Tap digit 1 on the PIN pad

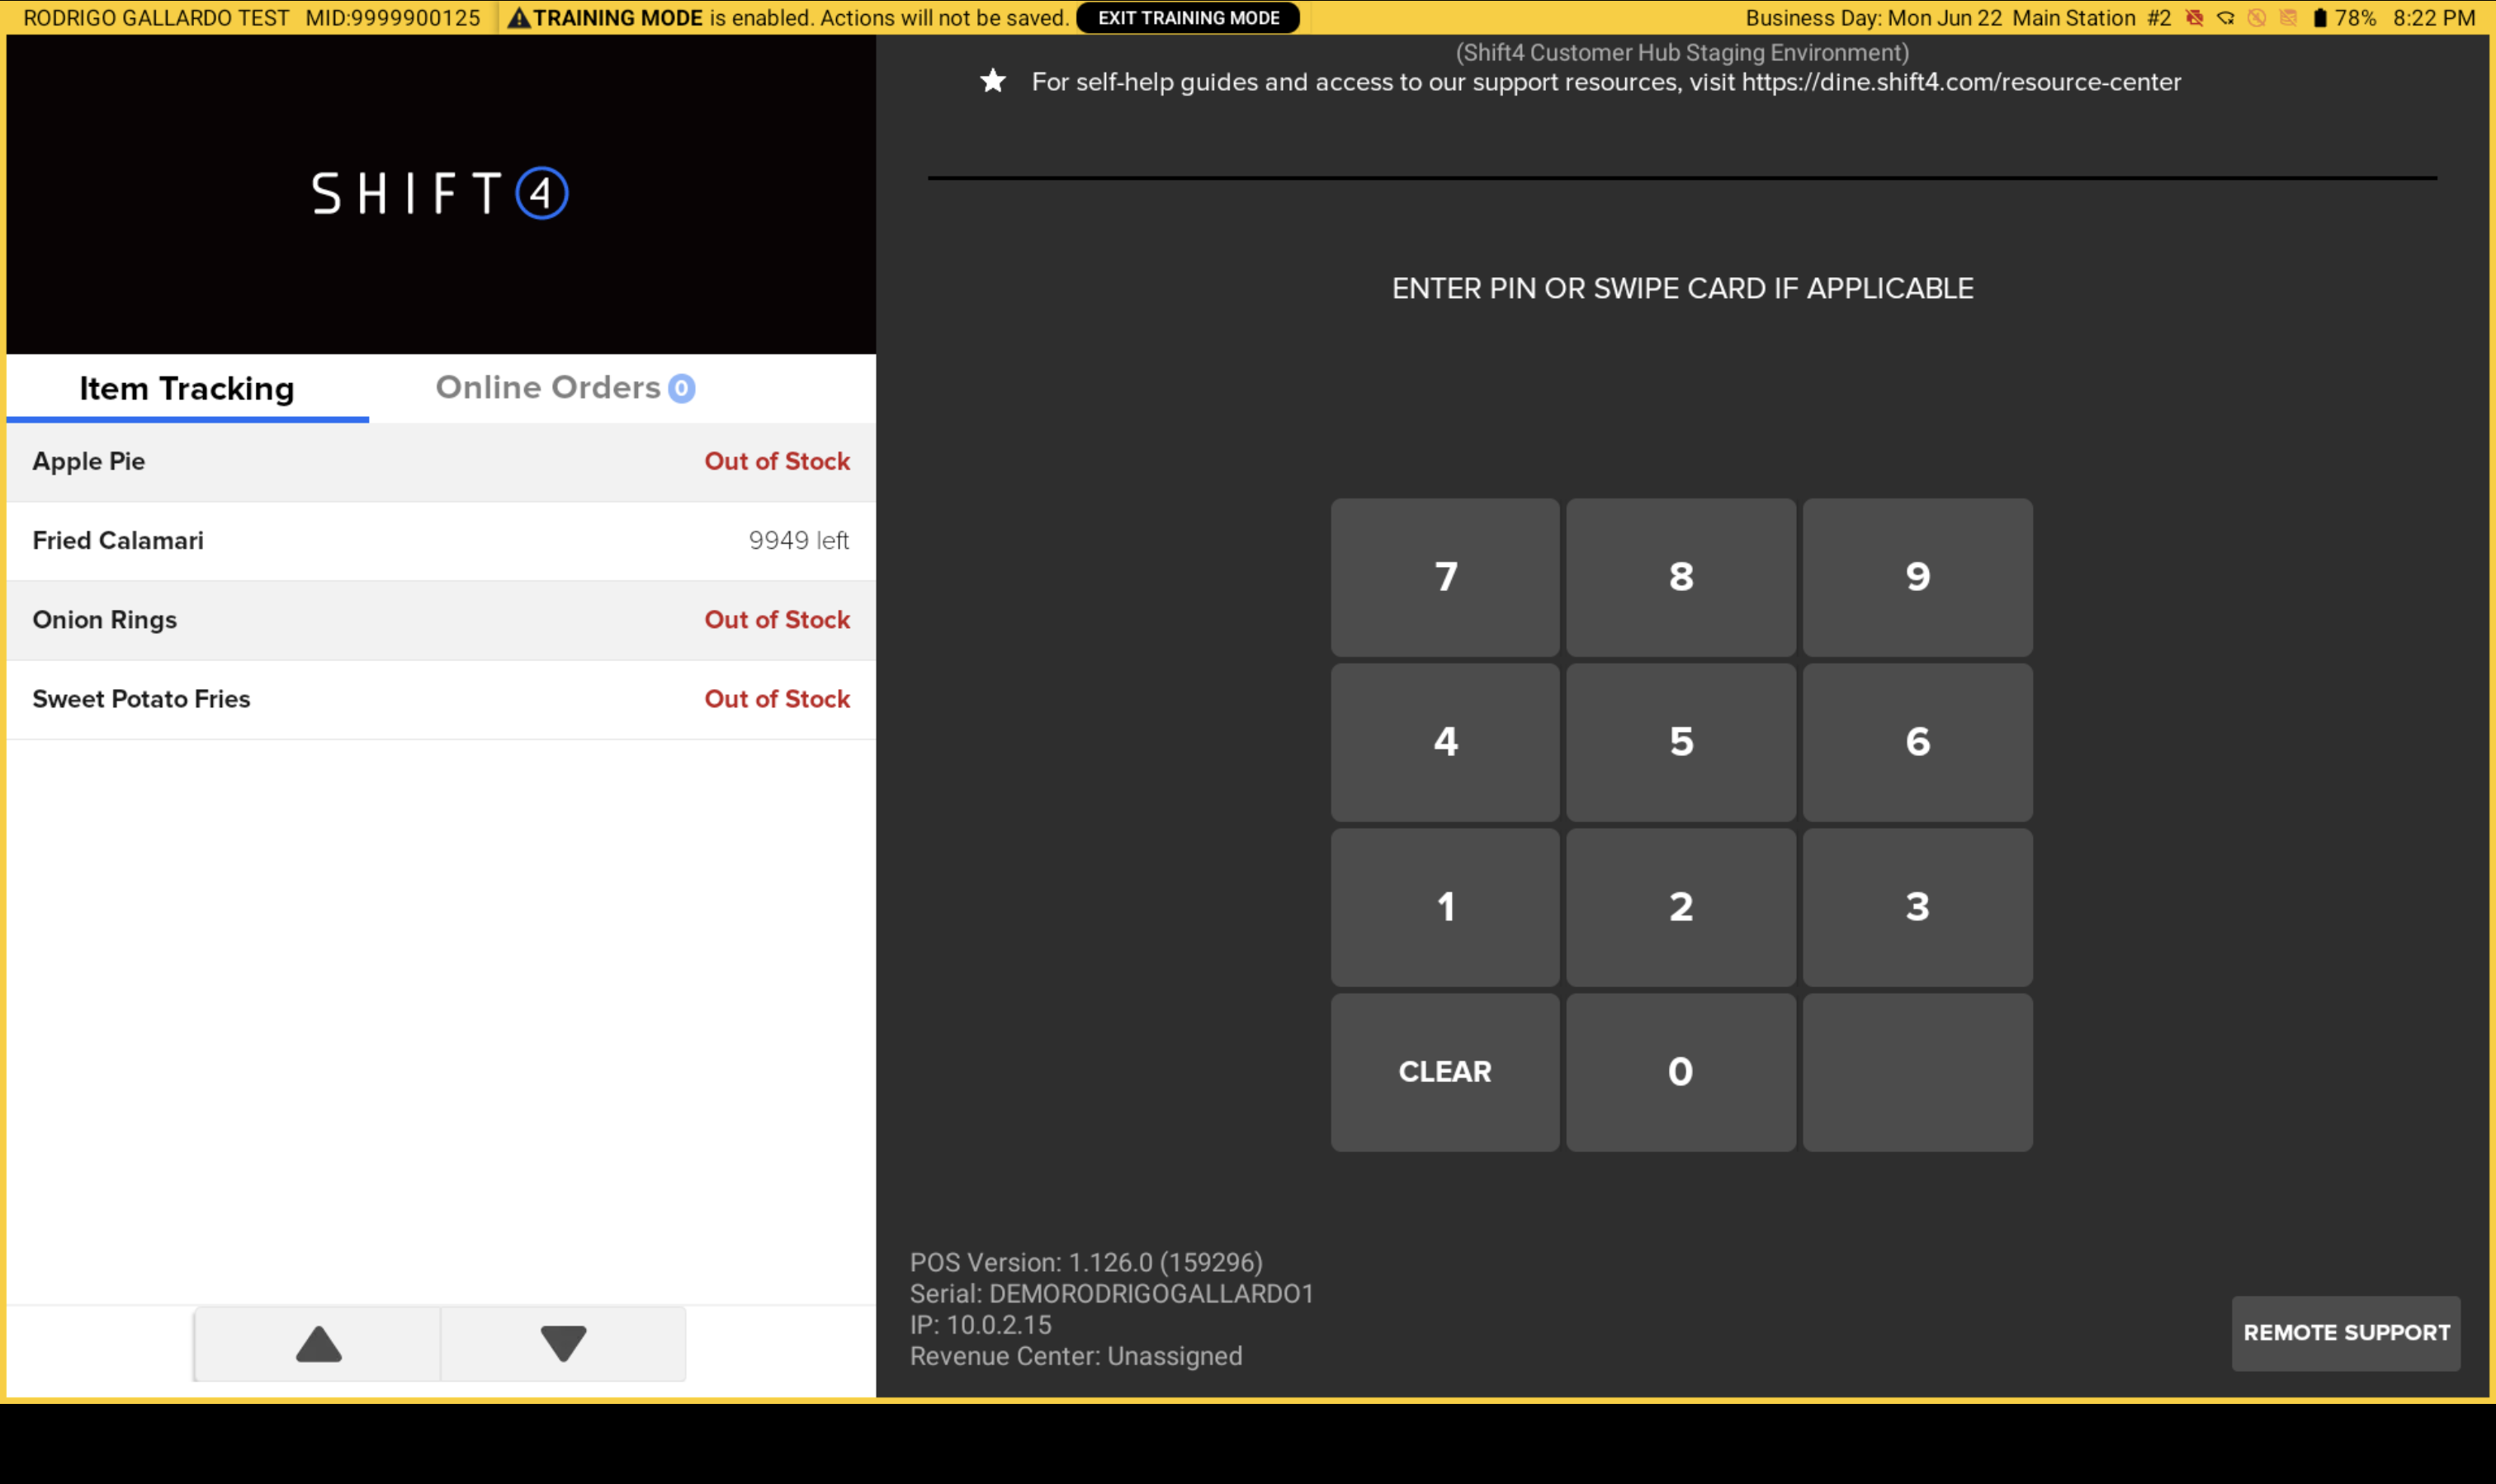pyautogui.click(x=1445, y=907)
